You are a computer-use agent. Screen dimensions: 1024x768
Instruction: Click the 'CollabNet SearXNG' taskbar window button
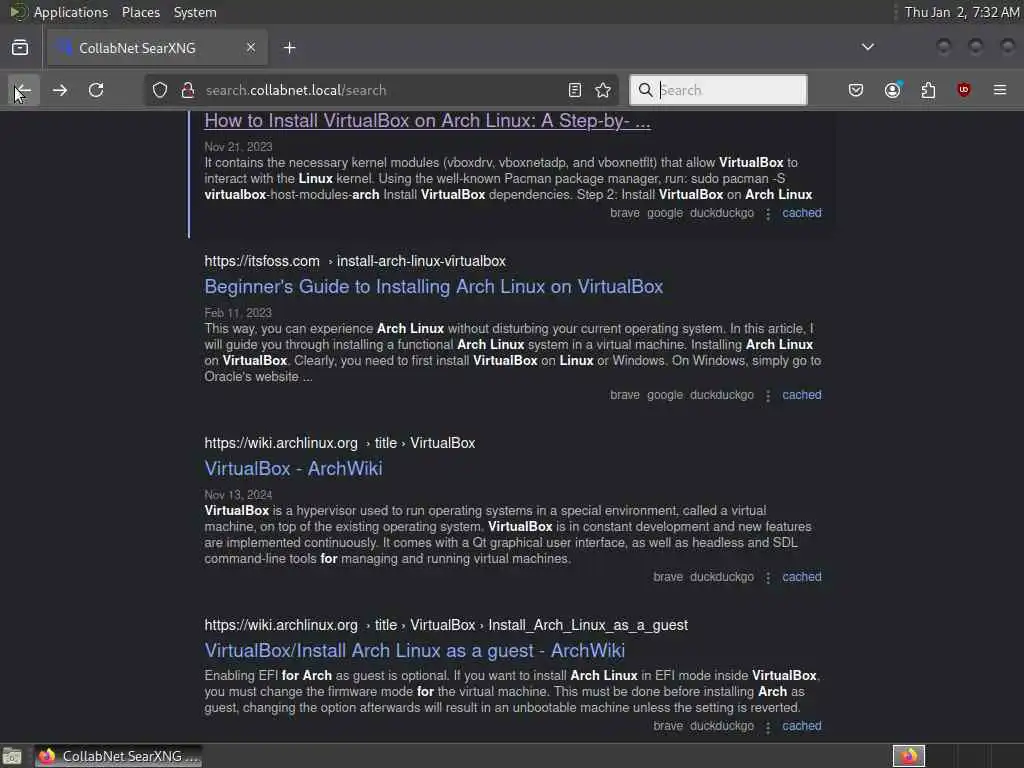pos(118,756)
